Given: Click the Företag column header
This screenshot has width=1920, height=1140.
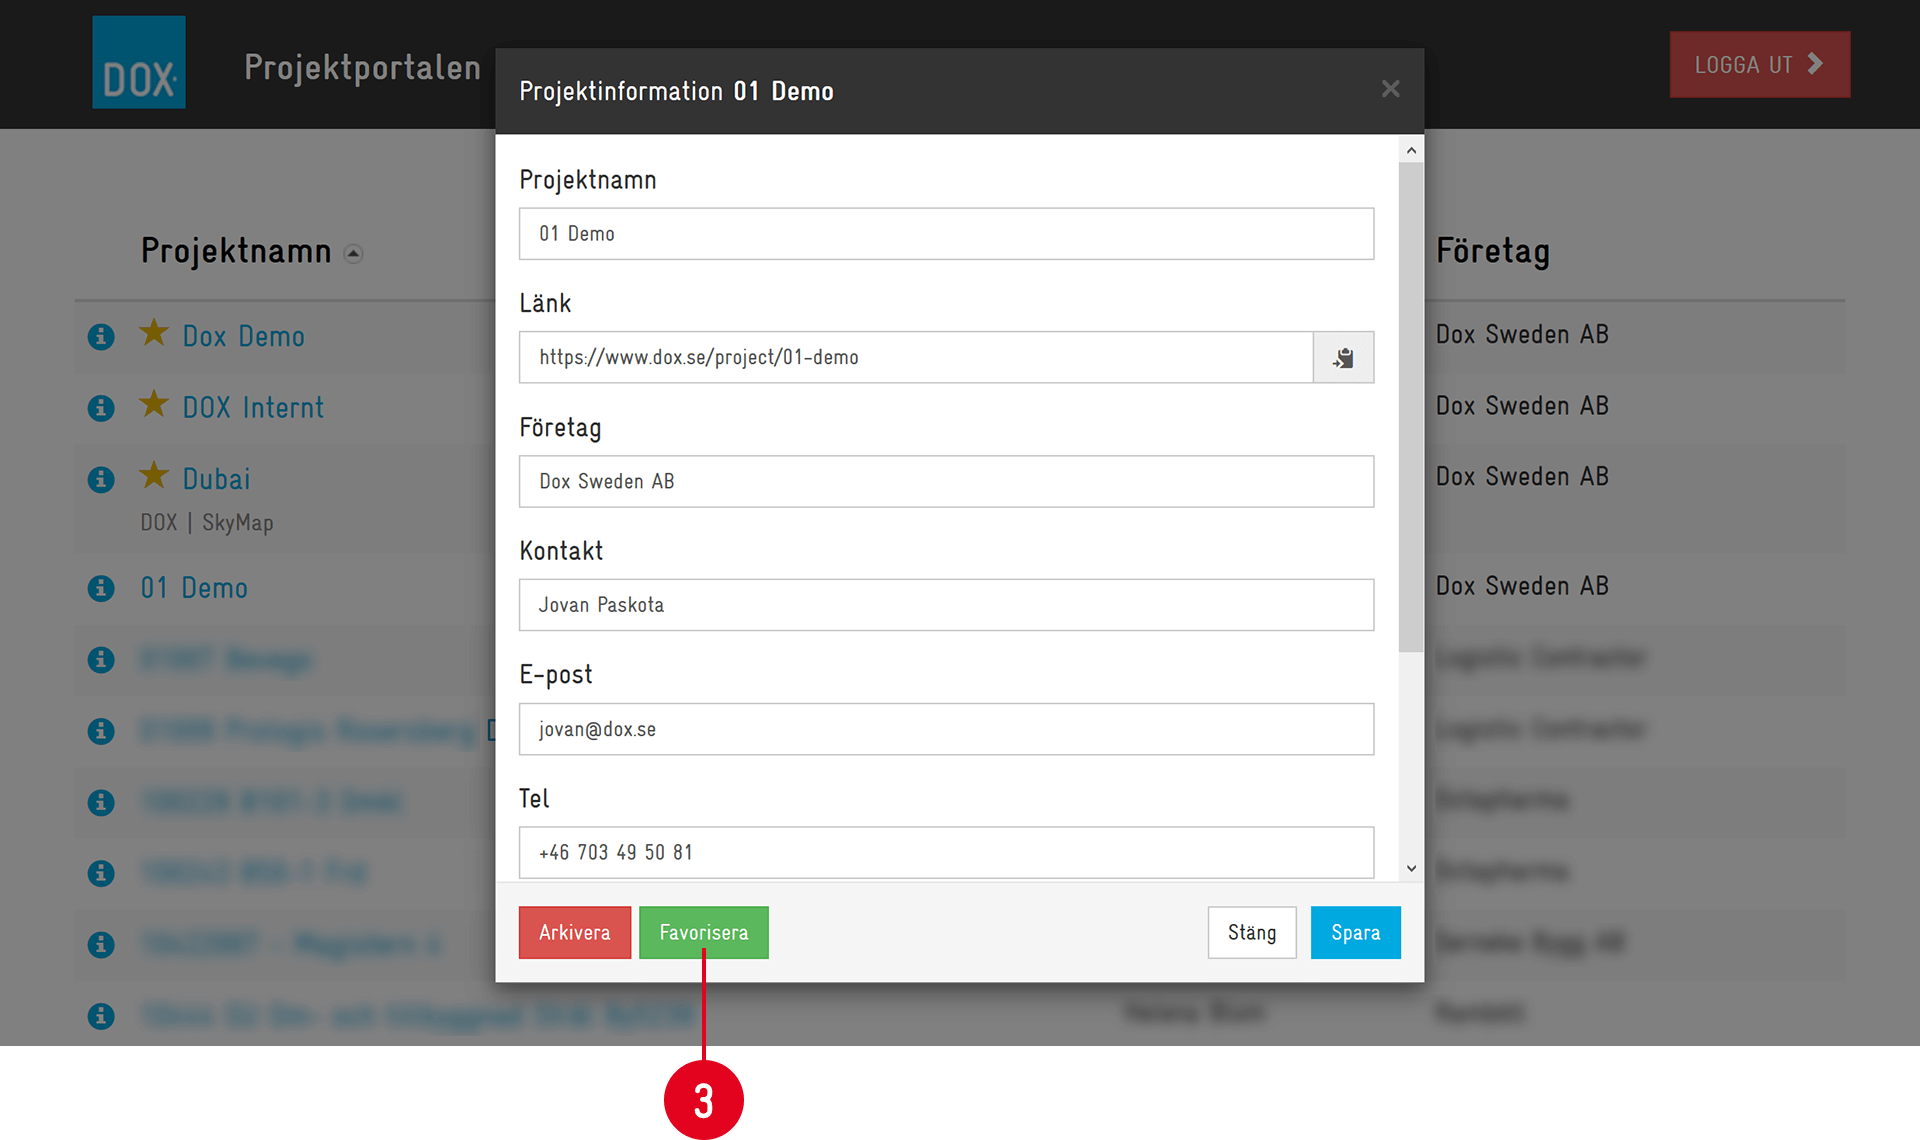Looking at the screenshot, I should (1493, 250).
